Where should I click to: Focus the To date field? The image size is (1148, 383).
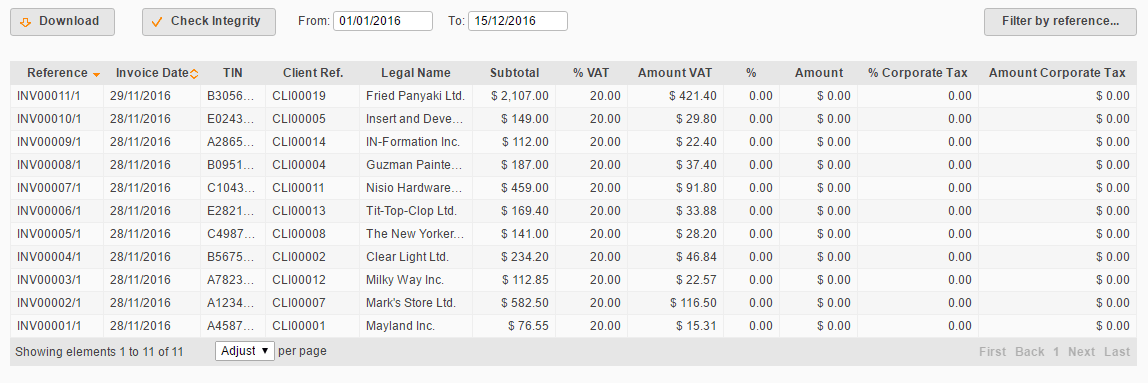(x=518, y=21)
